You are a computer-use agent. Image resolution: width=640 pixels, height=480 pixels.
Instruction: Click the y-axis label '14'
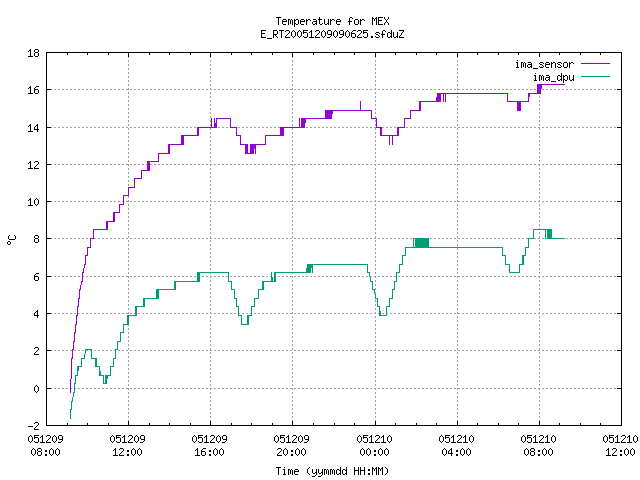(x=33, y=128)
